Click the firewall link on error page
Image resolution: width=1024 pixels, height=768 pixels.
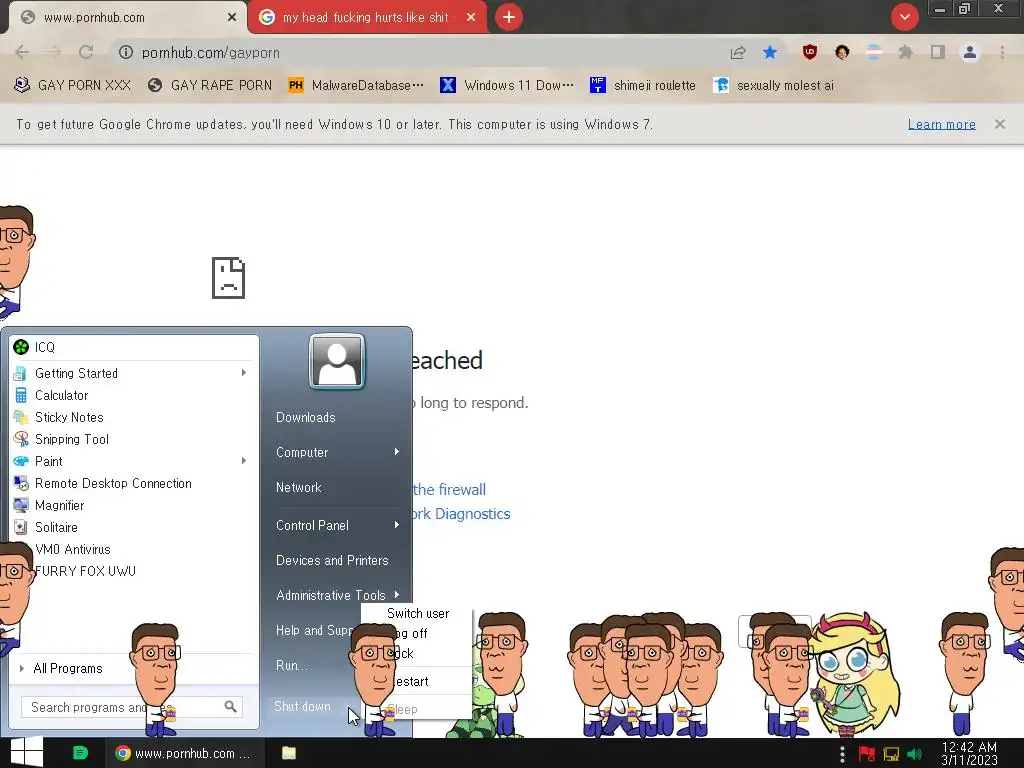(449, 489)
